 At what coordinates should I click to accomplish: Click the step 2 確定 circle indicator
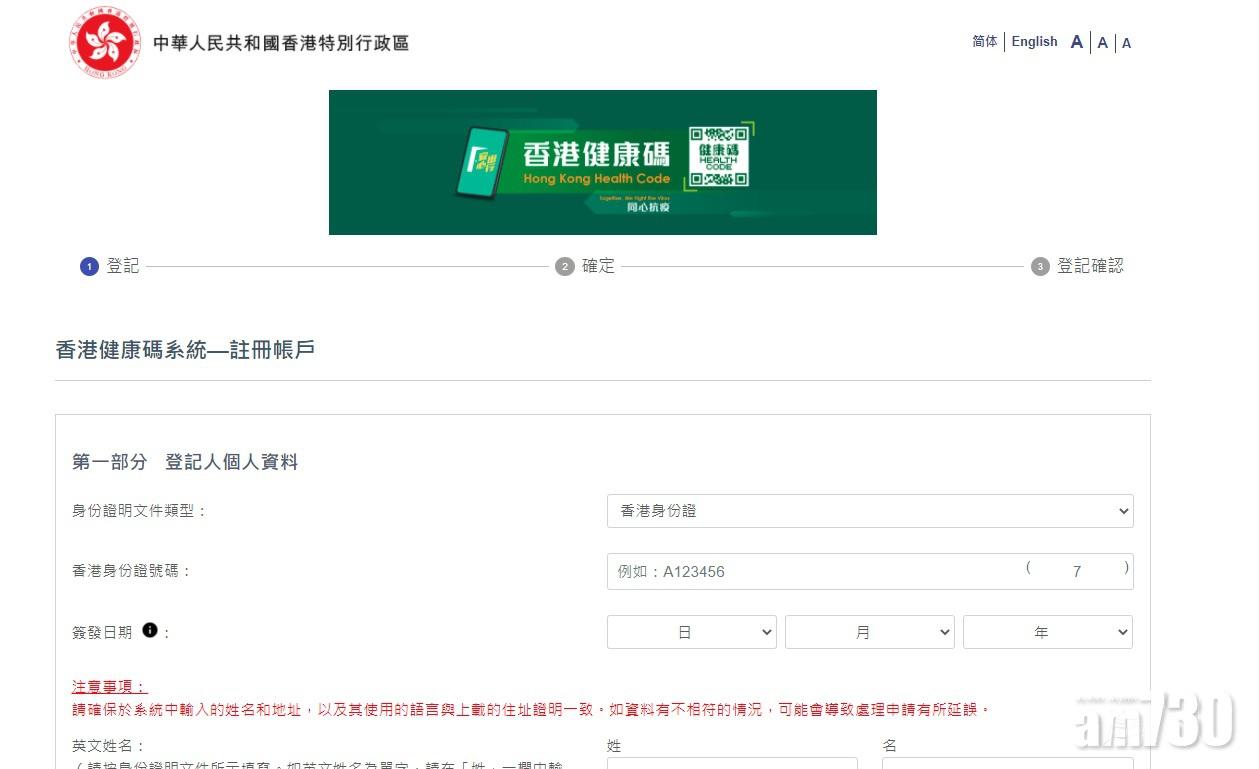[x=565, y=267]
